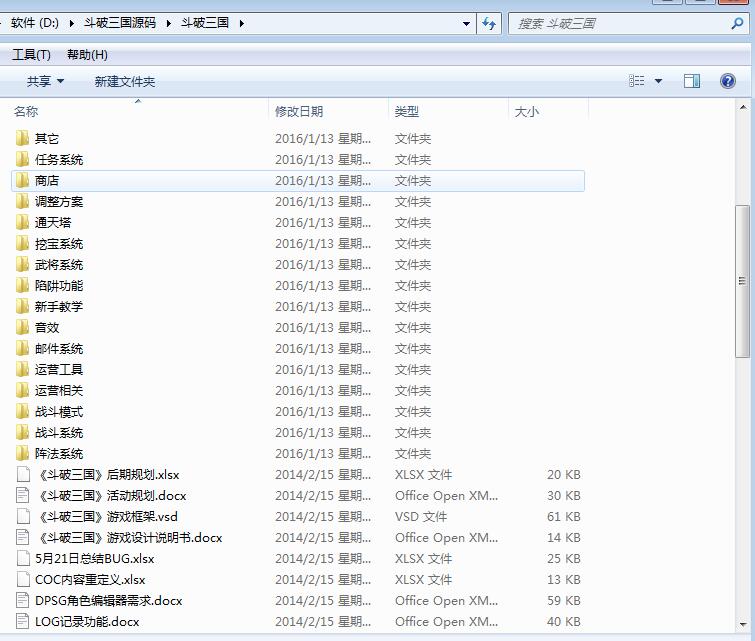Toggle the preview pane icon
This screenshot has width=755, height=641.
click(x=692, y=81)
